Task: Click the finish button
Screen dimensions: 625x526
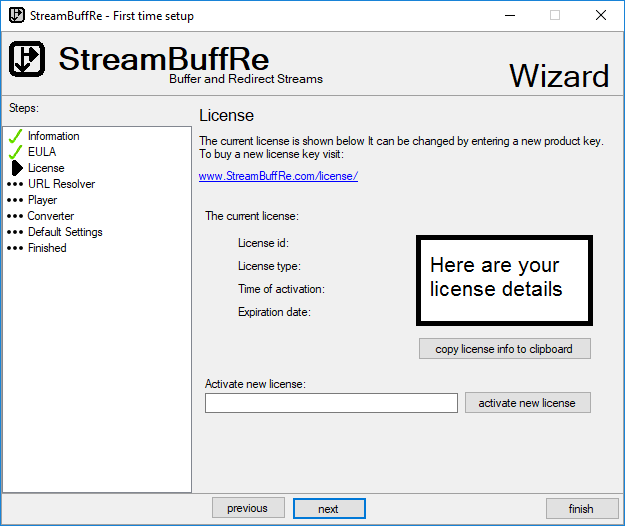Action: [x=581, y=509]
